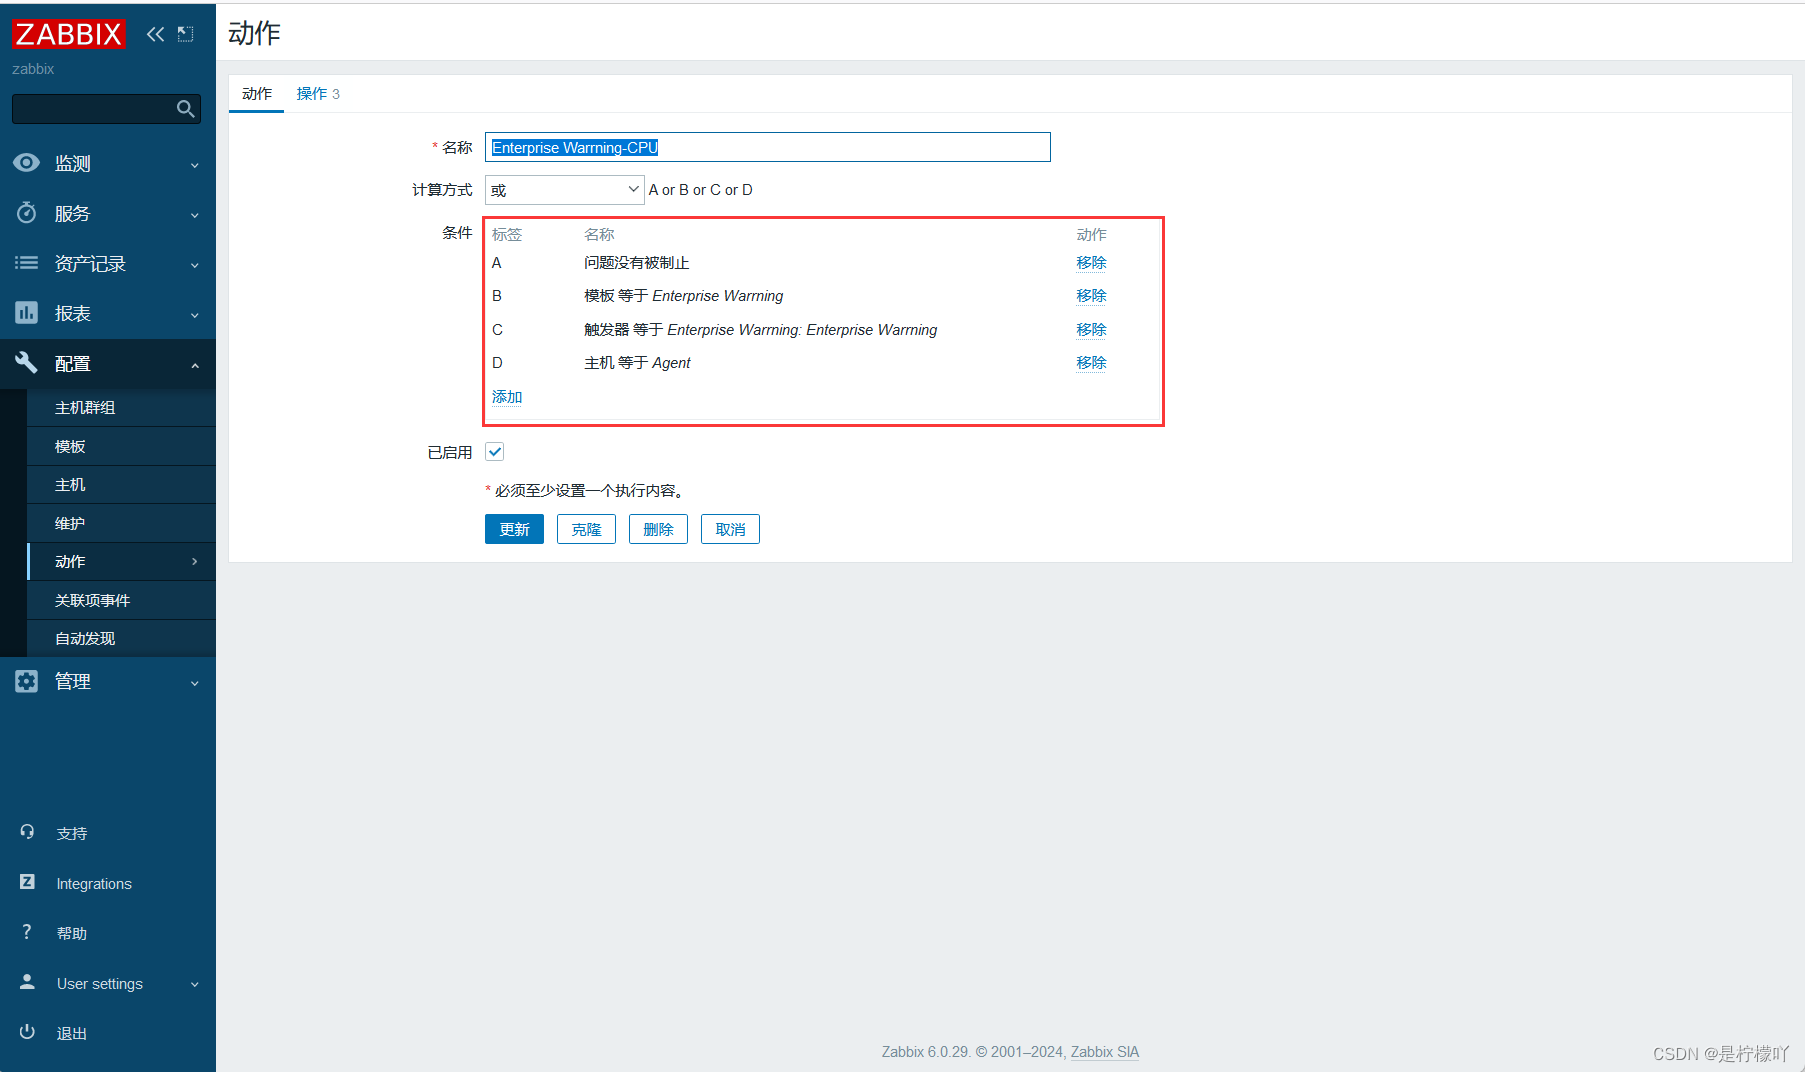Click the 支持 menu label
Image resolution: width=1805 pixels, height=1072 pixels.
(72, 834)
